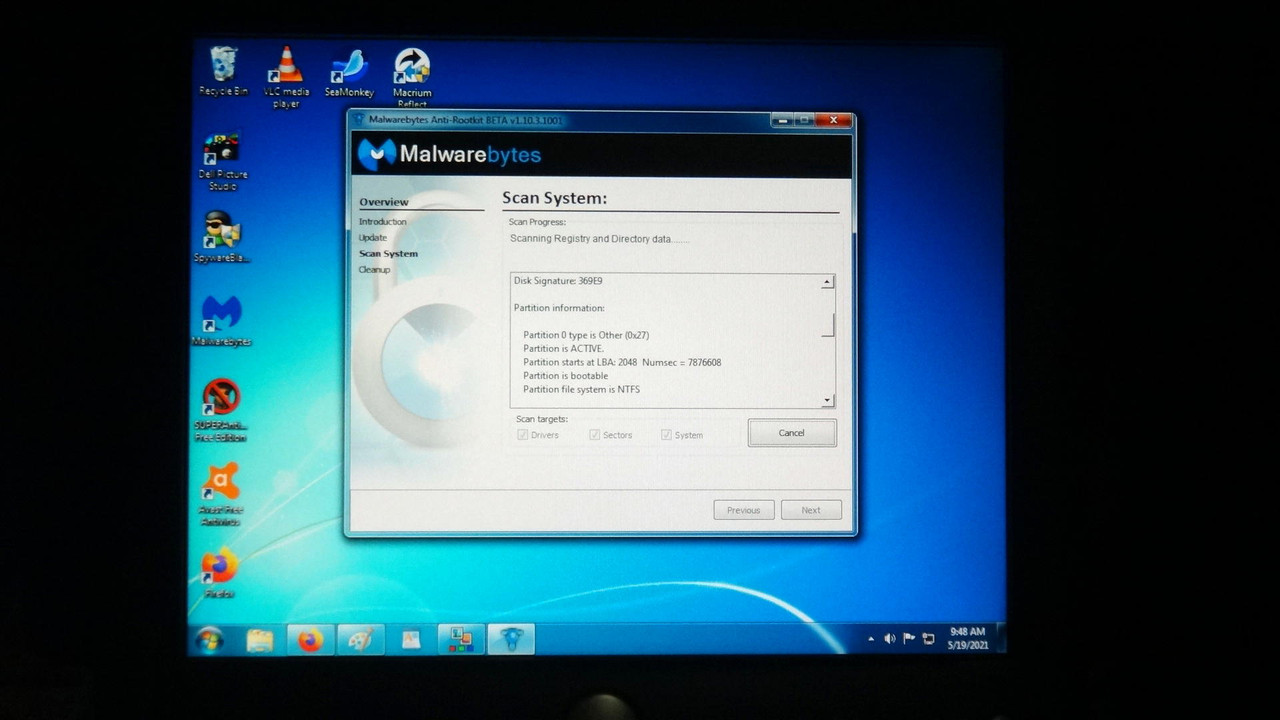This screenshot has height=720, width=1280.
Task: Open VLC media player desktop icon
Action: (x=286, y=77)
